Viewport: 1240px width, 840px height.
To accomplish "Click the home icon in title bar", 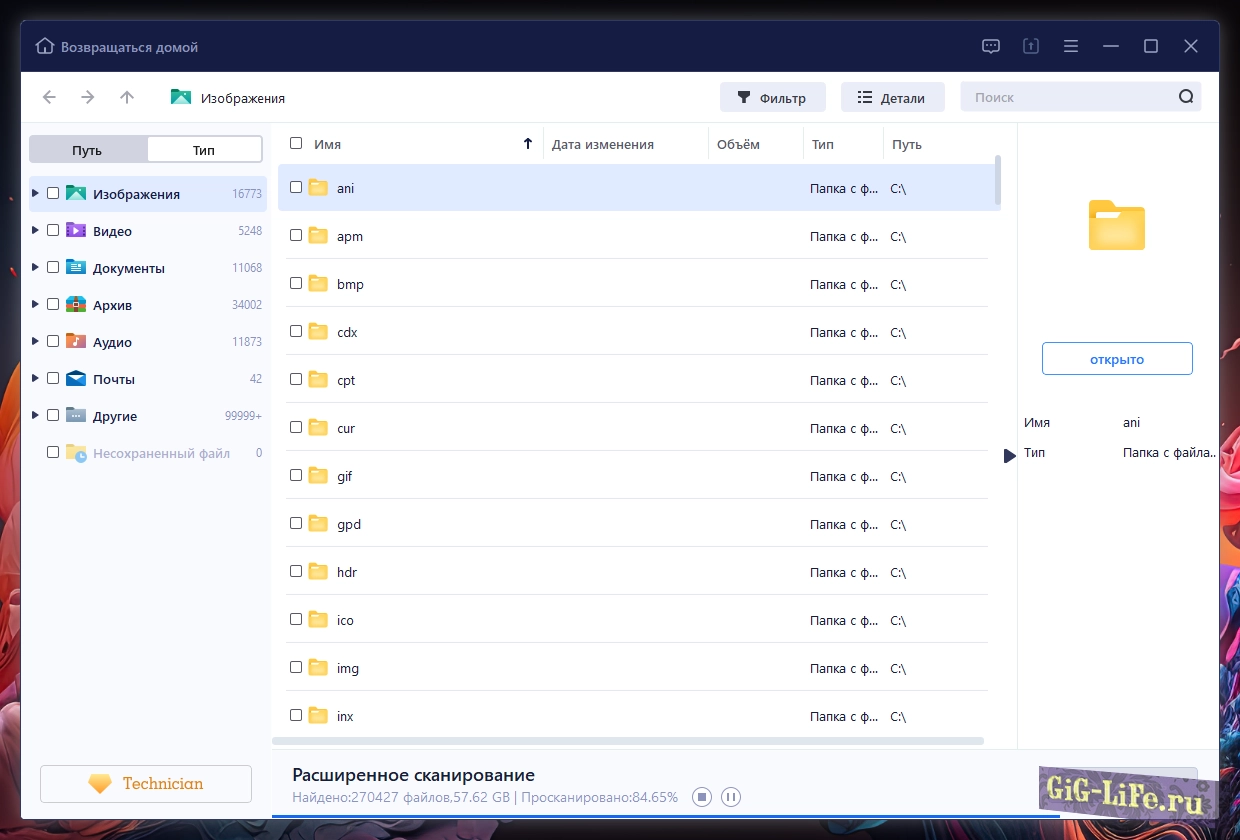I will coord(45,46).
